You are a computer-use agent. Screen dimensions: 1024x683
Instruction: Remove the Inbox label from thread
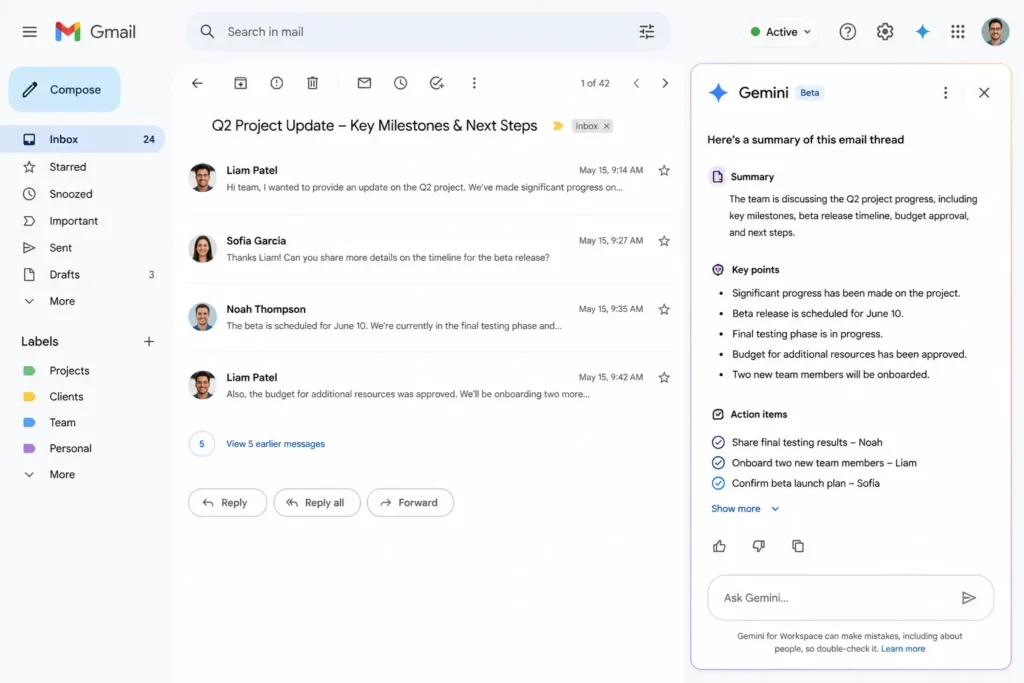(607, 126)
